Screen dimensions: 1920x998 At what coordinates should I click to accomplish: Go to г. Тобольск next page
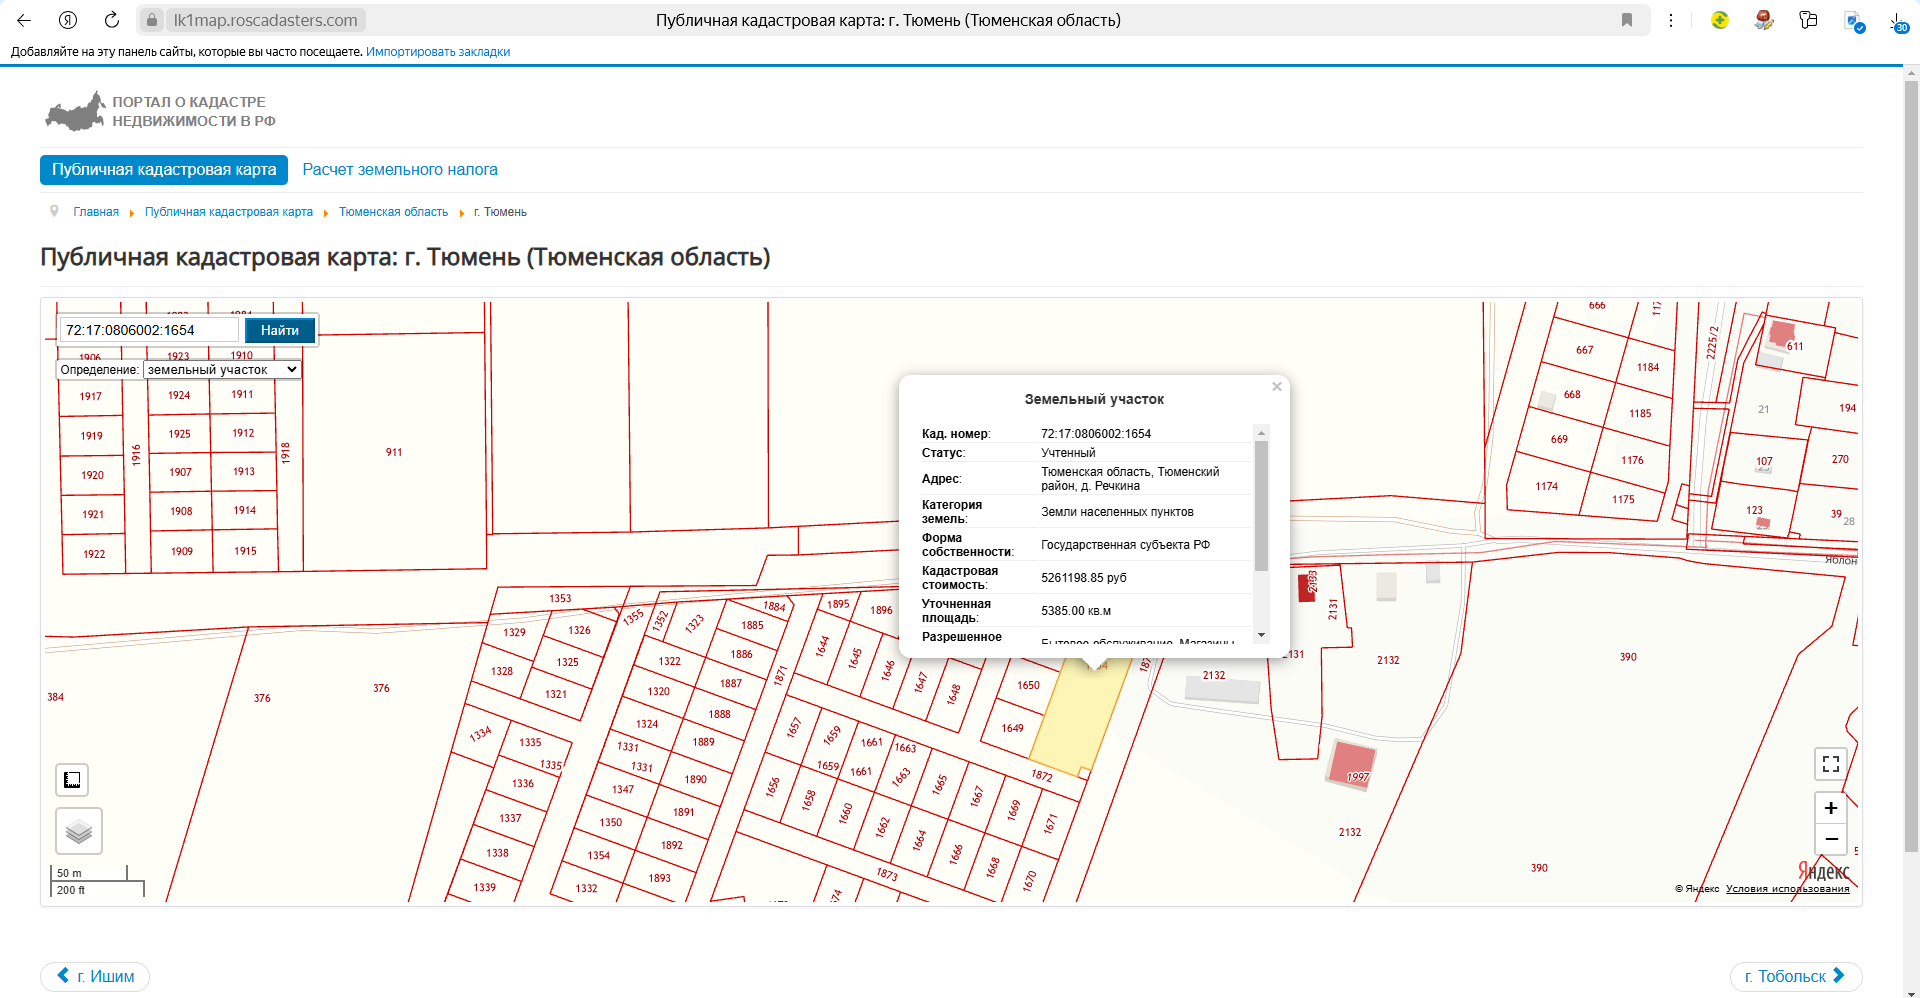[1795, 976]
